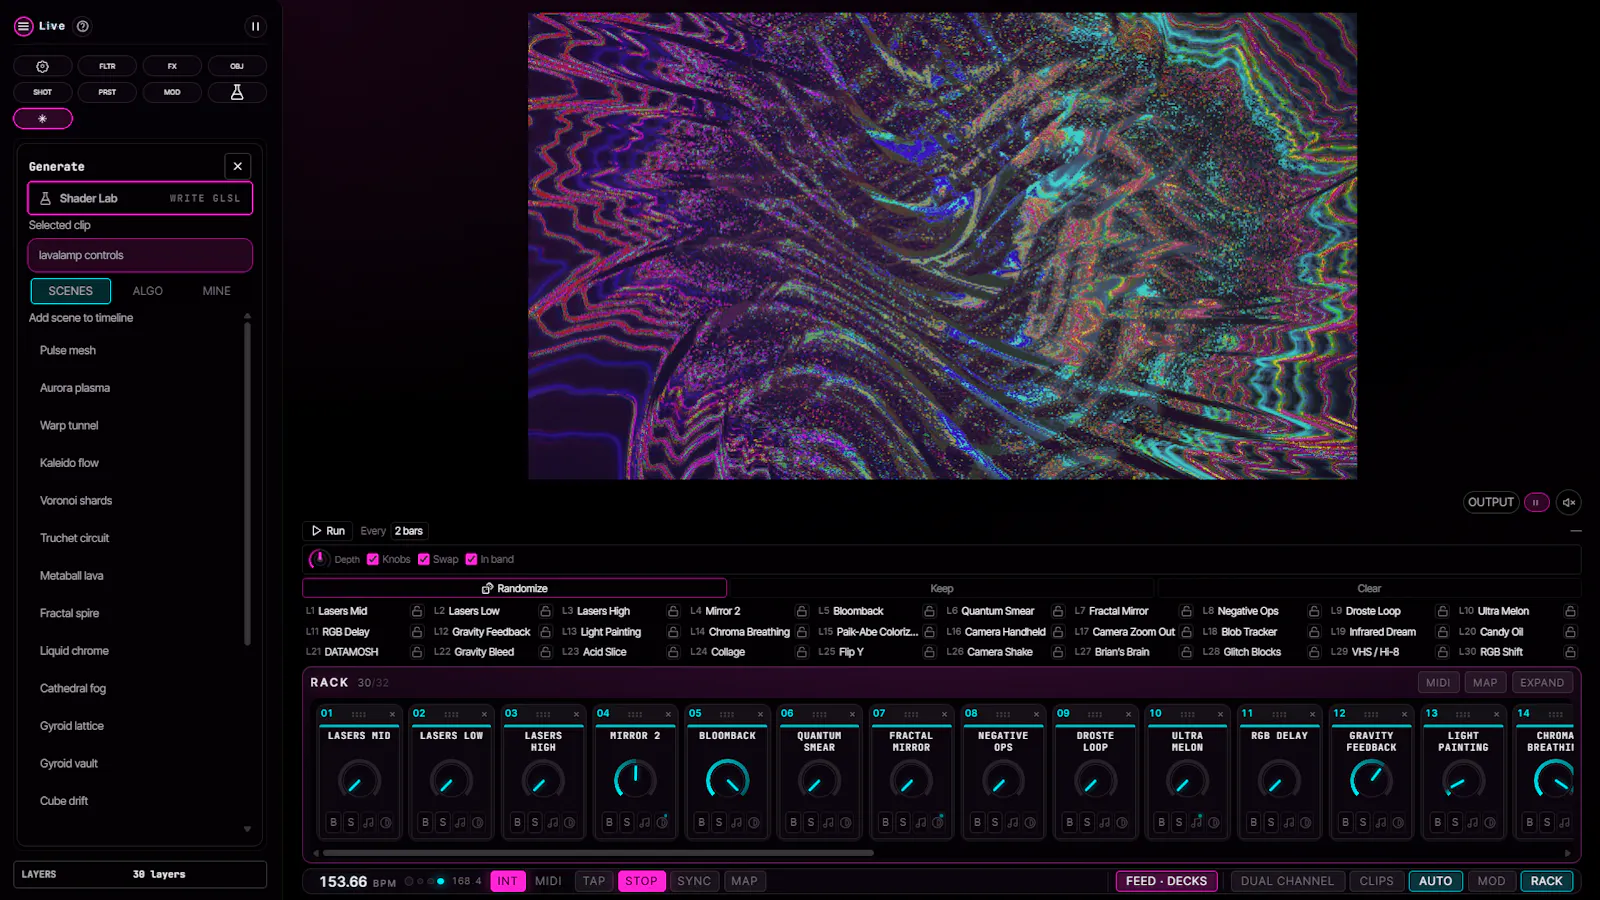Viewport: 1600px width, 900px height.
Task: Toggle the lock for L12 Gravity Feedback
Action: tap(545, 632)
